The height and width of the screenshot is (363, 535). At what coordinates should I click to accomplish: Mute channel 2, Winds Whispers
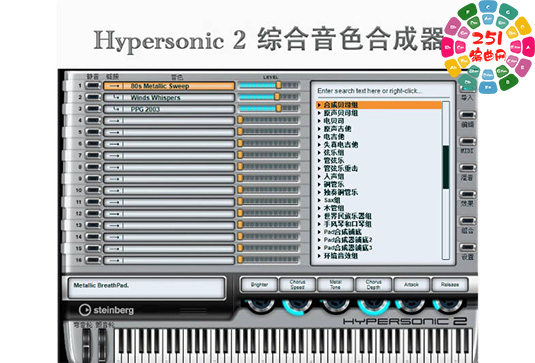pos(93,97)
